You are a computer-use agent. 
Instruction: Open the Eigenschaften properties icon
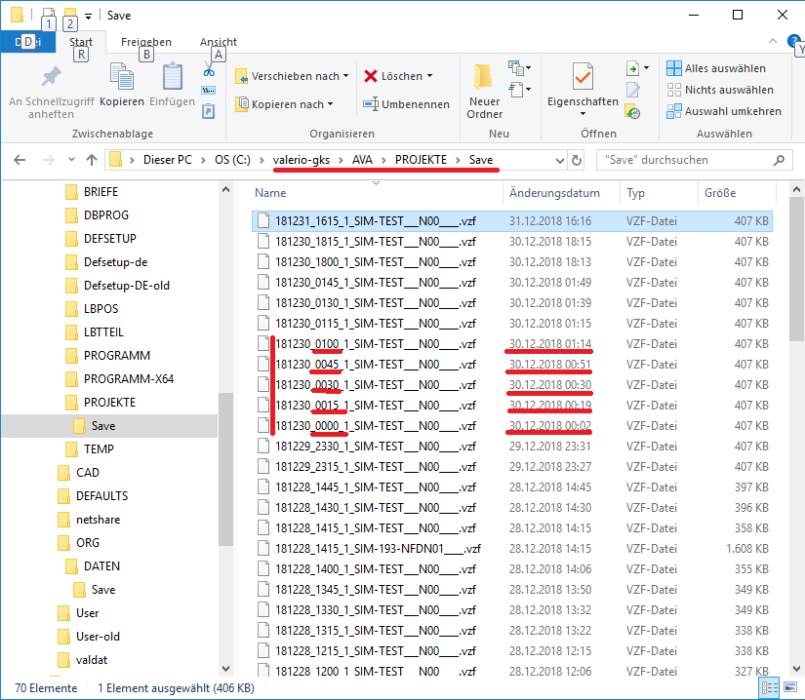point(582,80)
